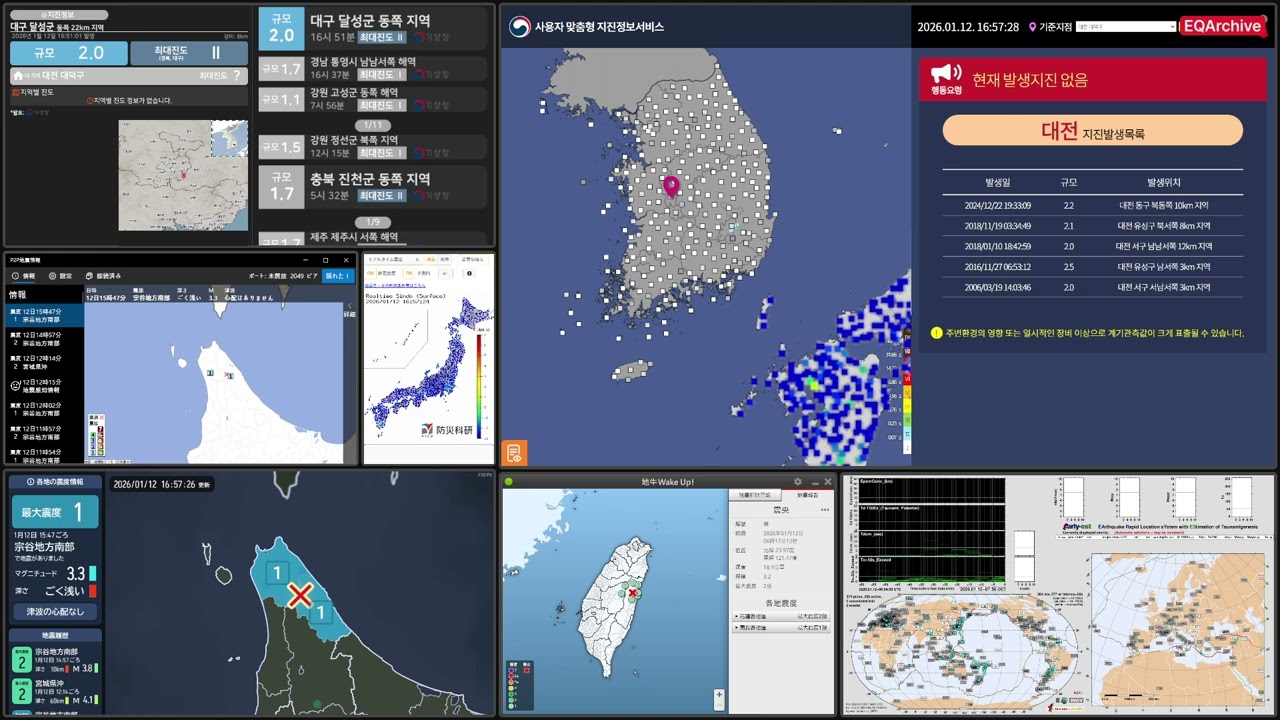Click the 지진정보 header pill

click(58, 15)
